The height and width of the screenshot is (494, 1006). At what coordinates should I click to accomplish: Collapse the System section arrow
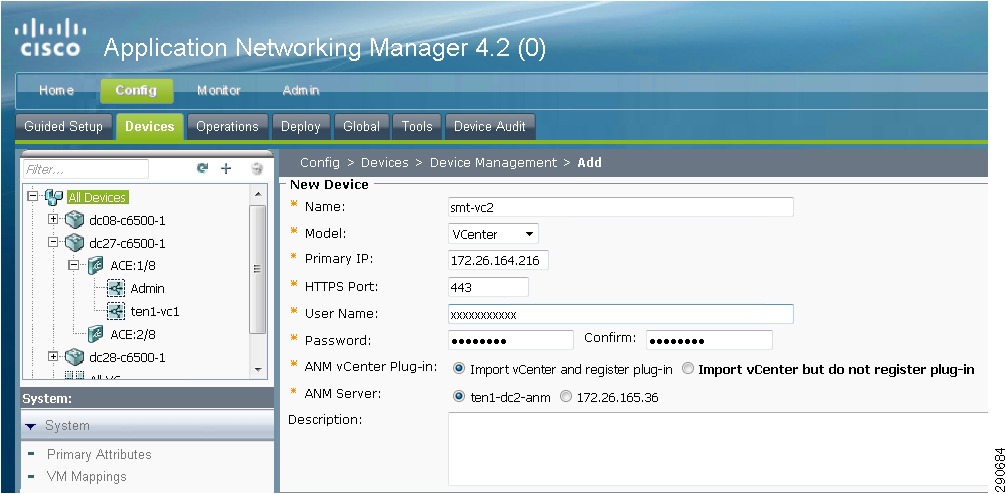(x=31, y=426)
